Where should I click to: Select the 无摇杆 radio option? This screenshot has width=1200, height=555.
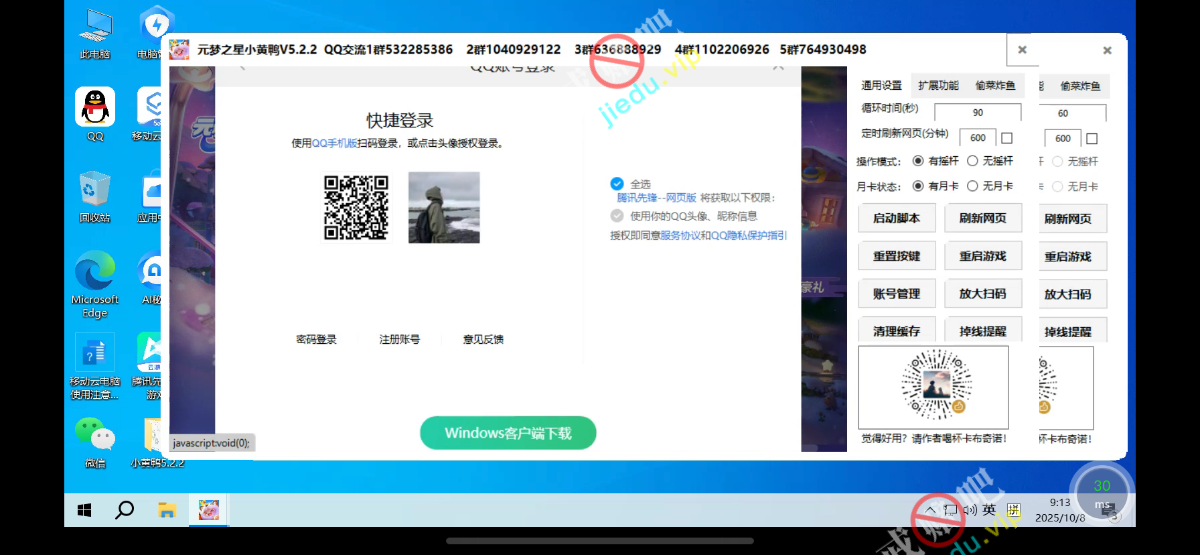[972, 161]
